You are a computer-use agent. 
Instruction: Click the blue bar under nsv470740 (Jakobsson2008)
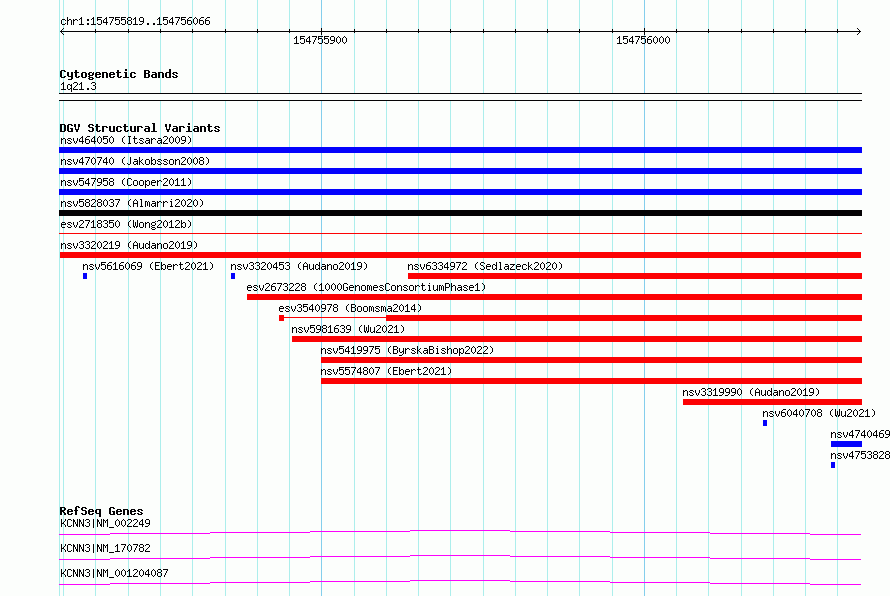point(460,171)
